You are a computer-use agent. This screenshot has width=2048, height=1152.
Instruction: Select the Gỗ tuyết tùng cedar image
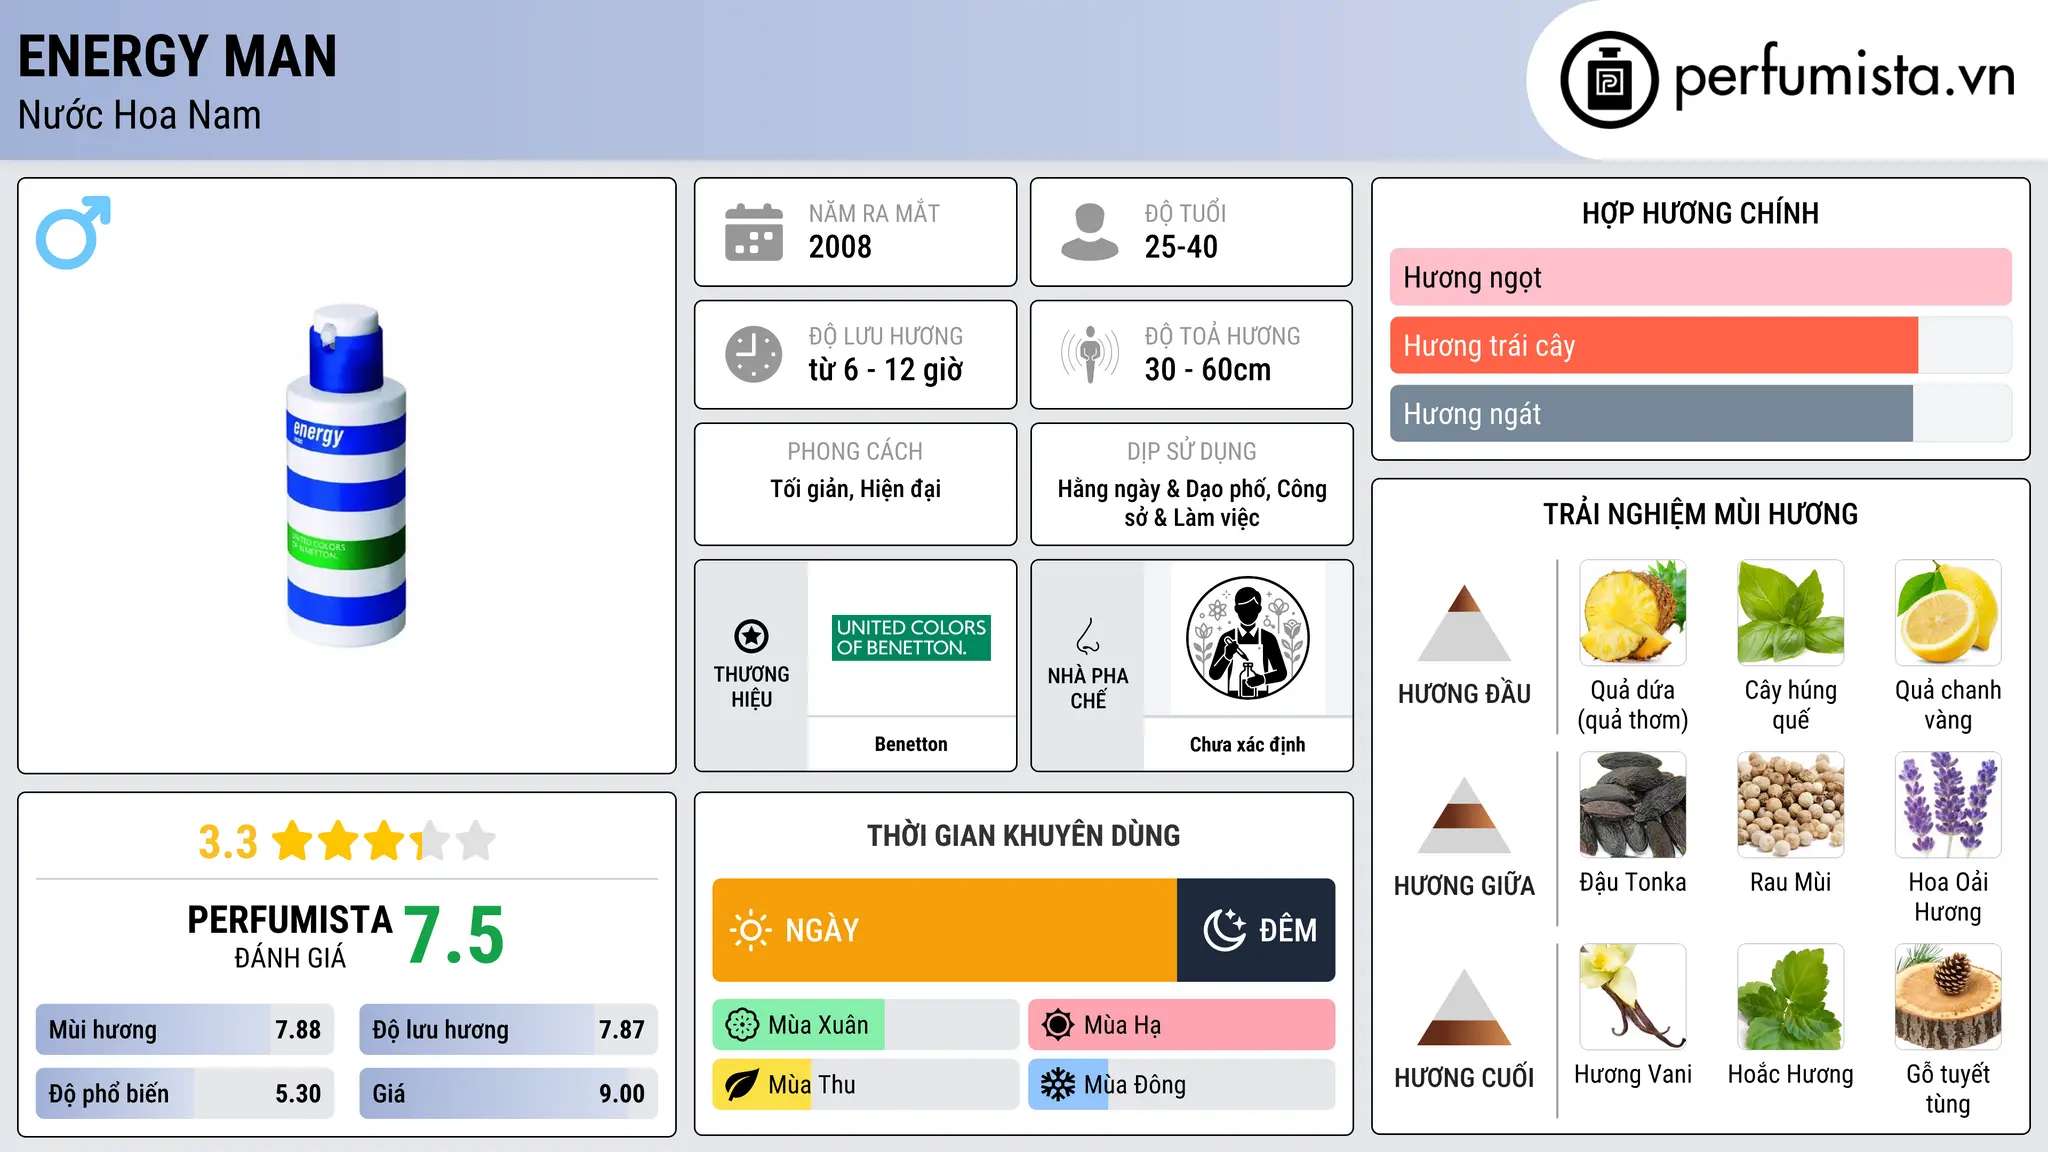click(1948, 997)
